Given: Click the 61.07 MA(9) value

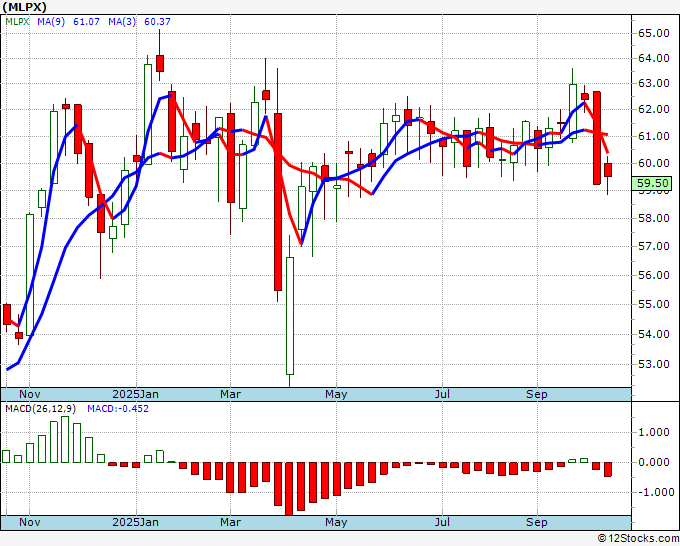Looking at the screenshot, I should click(x=86, y=21).
